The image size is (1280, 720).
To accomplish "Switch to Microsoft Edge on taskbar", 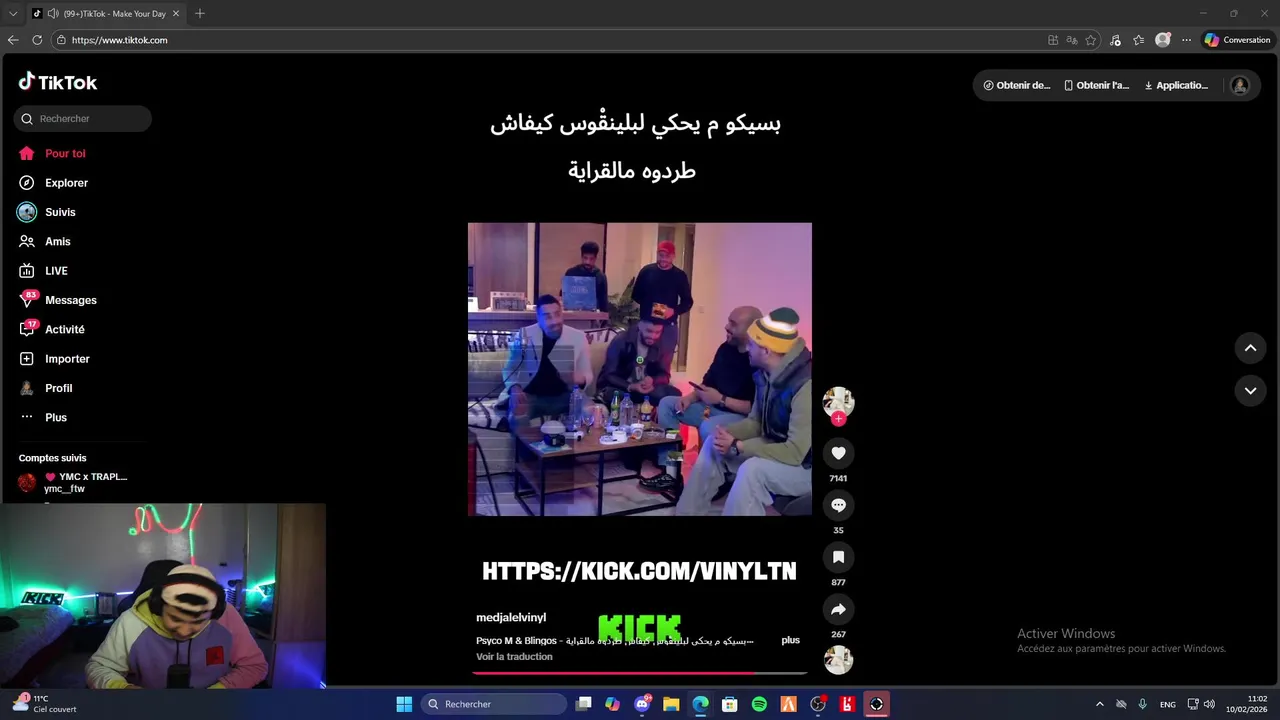I will [x=701, y=704].
